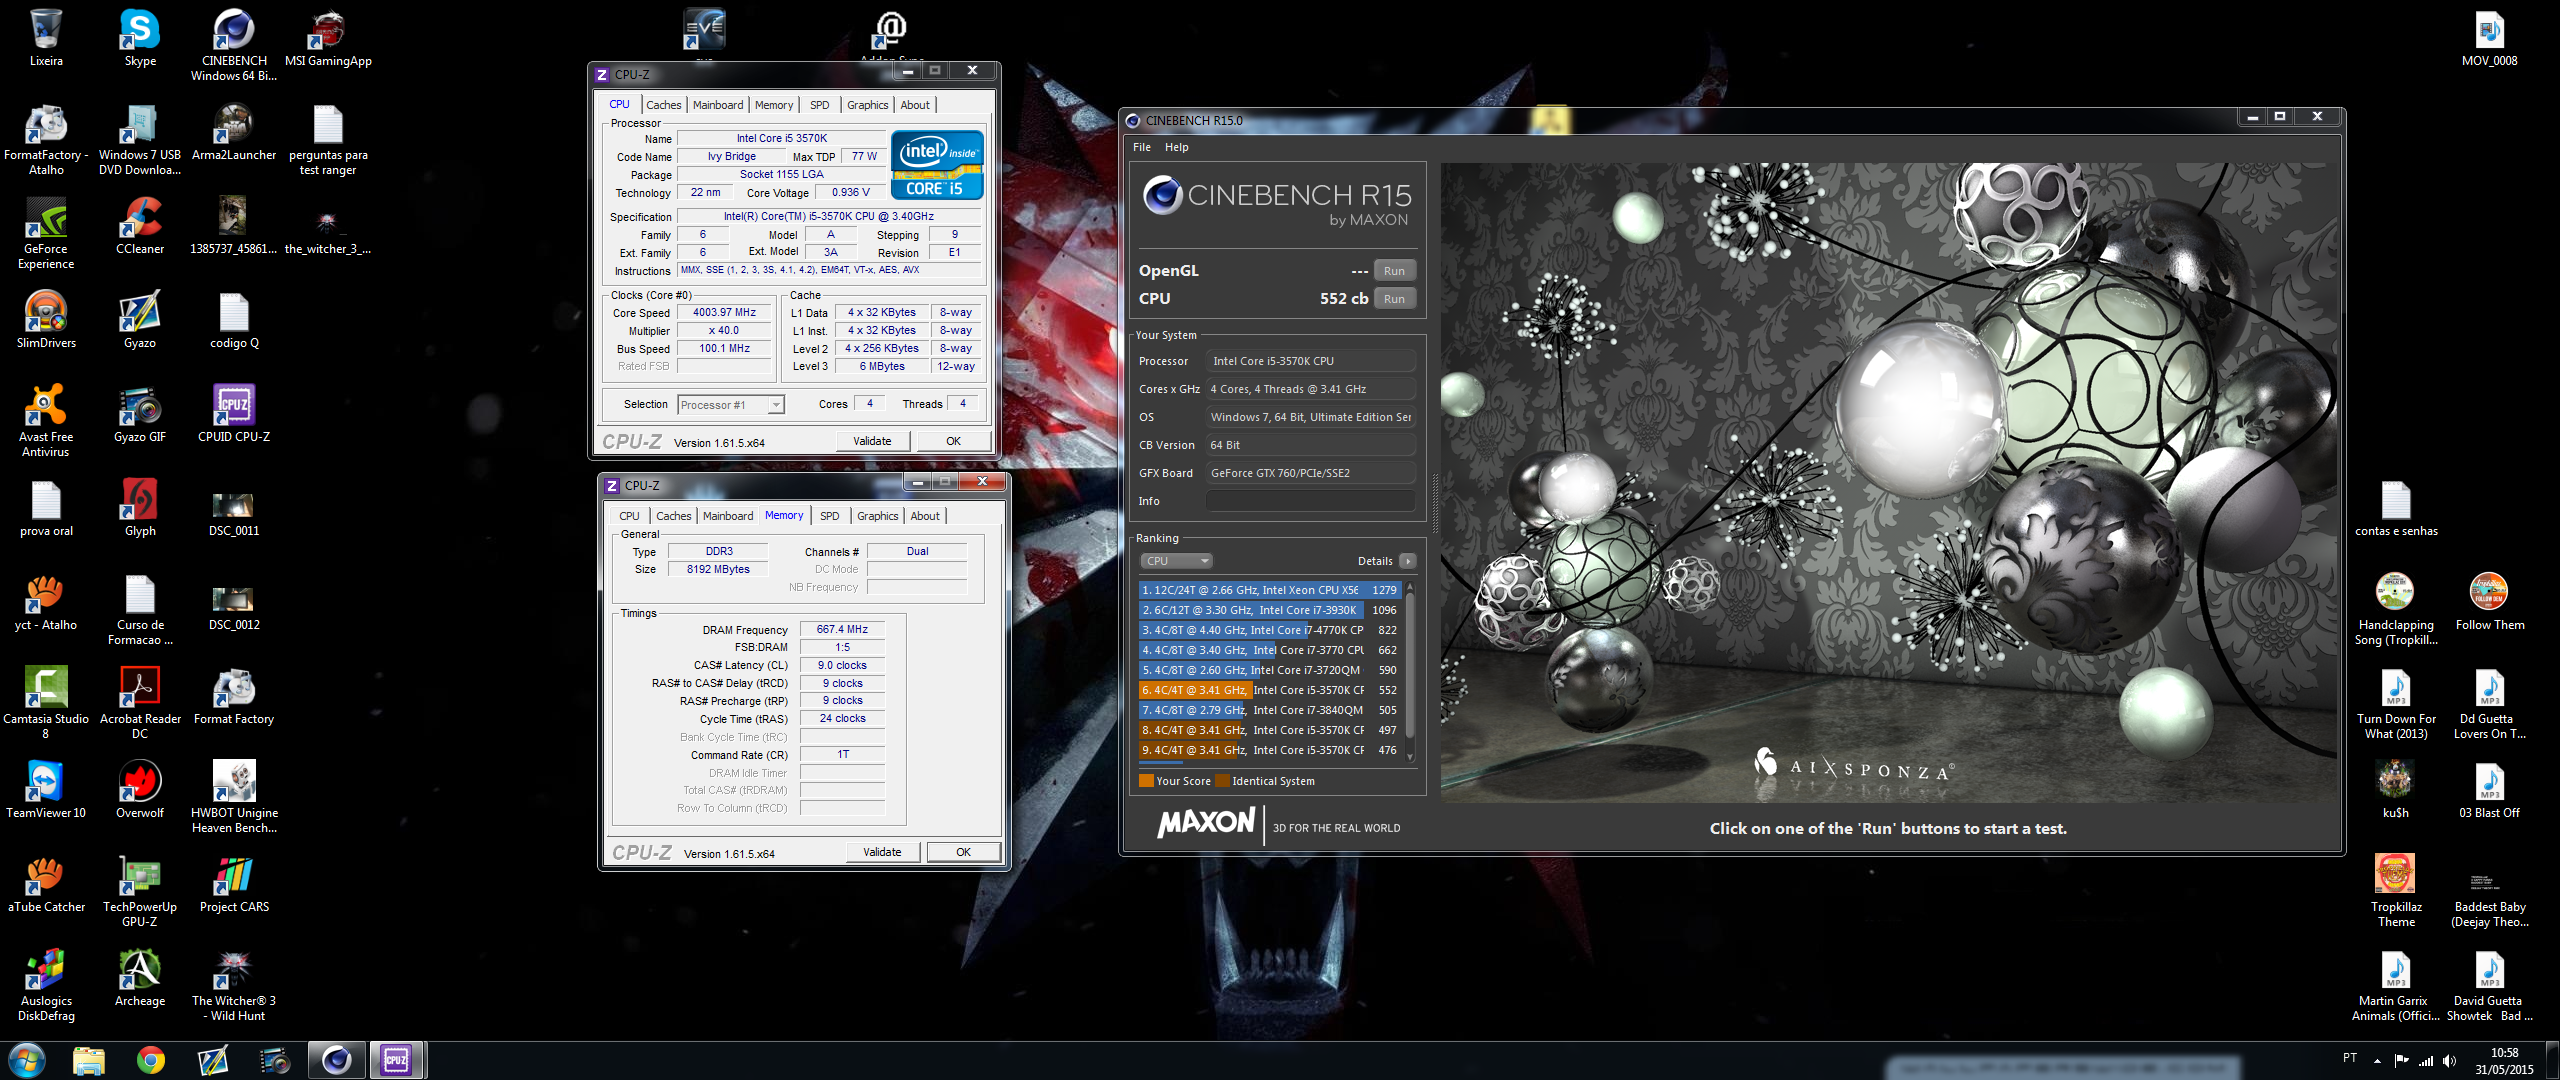Image resolution: width=2560 pixels, height=1080 pixels.
Task: Select the SPD tab in top CPU-Z window
Action: 820,105
